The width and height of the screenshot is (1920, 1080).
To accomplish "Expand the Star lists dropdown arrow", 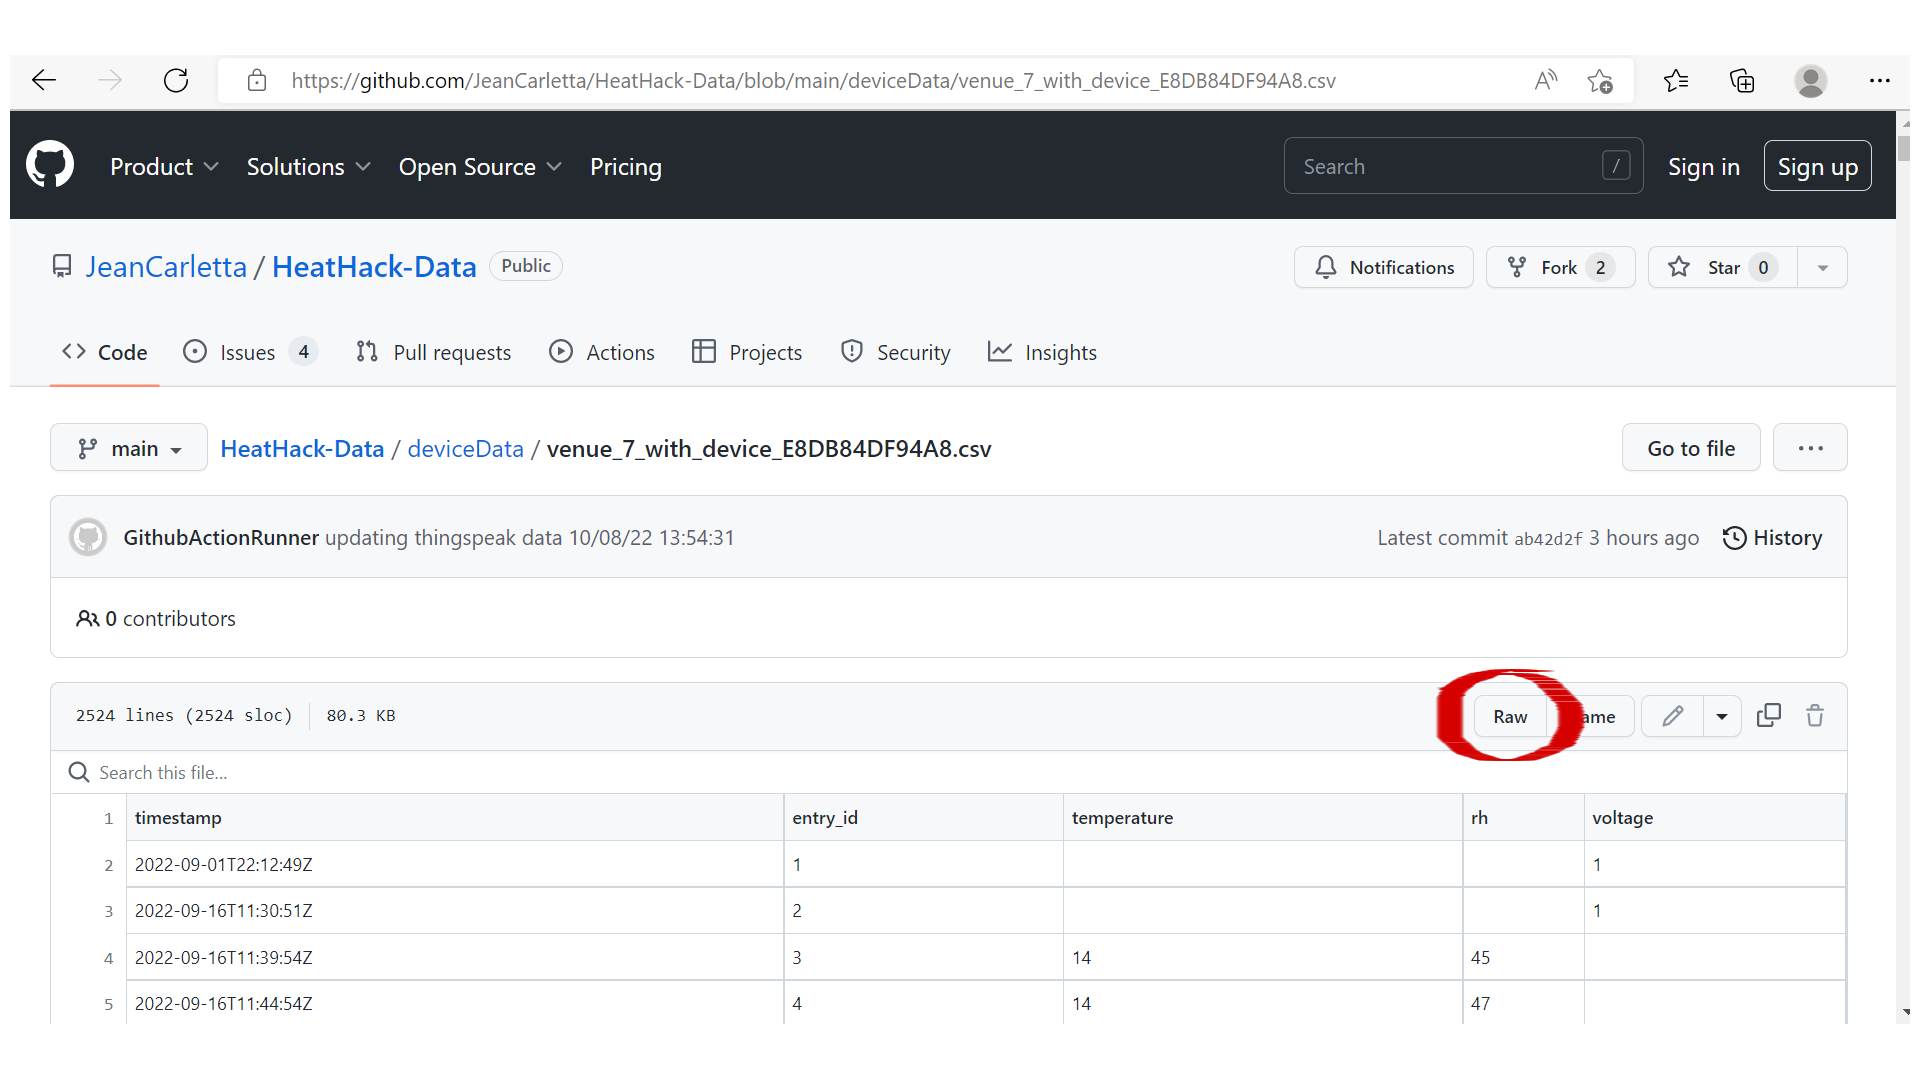I will pyautogui.click(x=1822, y=268).
